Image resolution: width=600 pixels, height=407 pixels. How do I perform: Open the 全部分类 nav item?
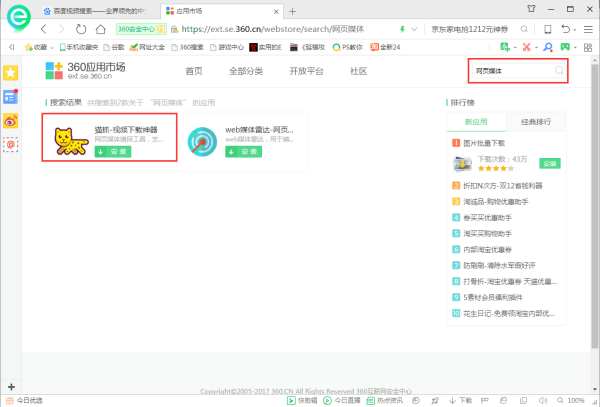[x=246, y=71]
